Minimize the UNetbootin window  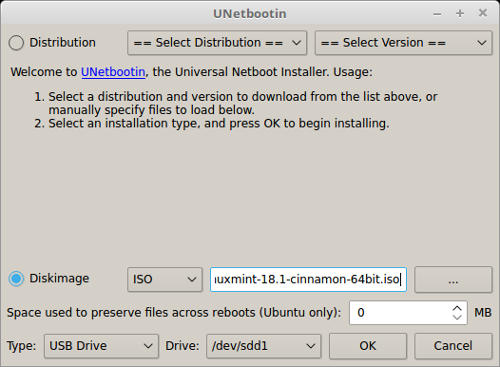[x=437, y=14]
